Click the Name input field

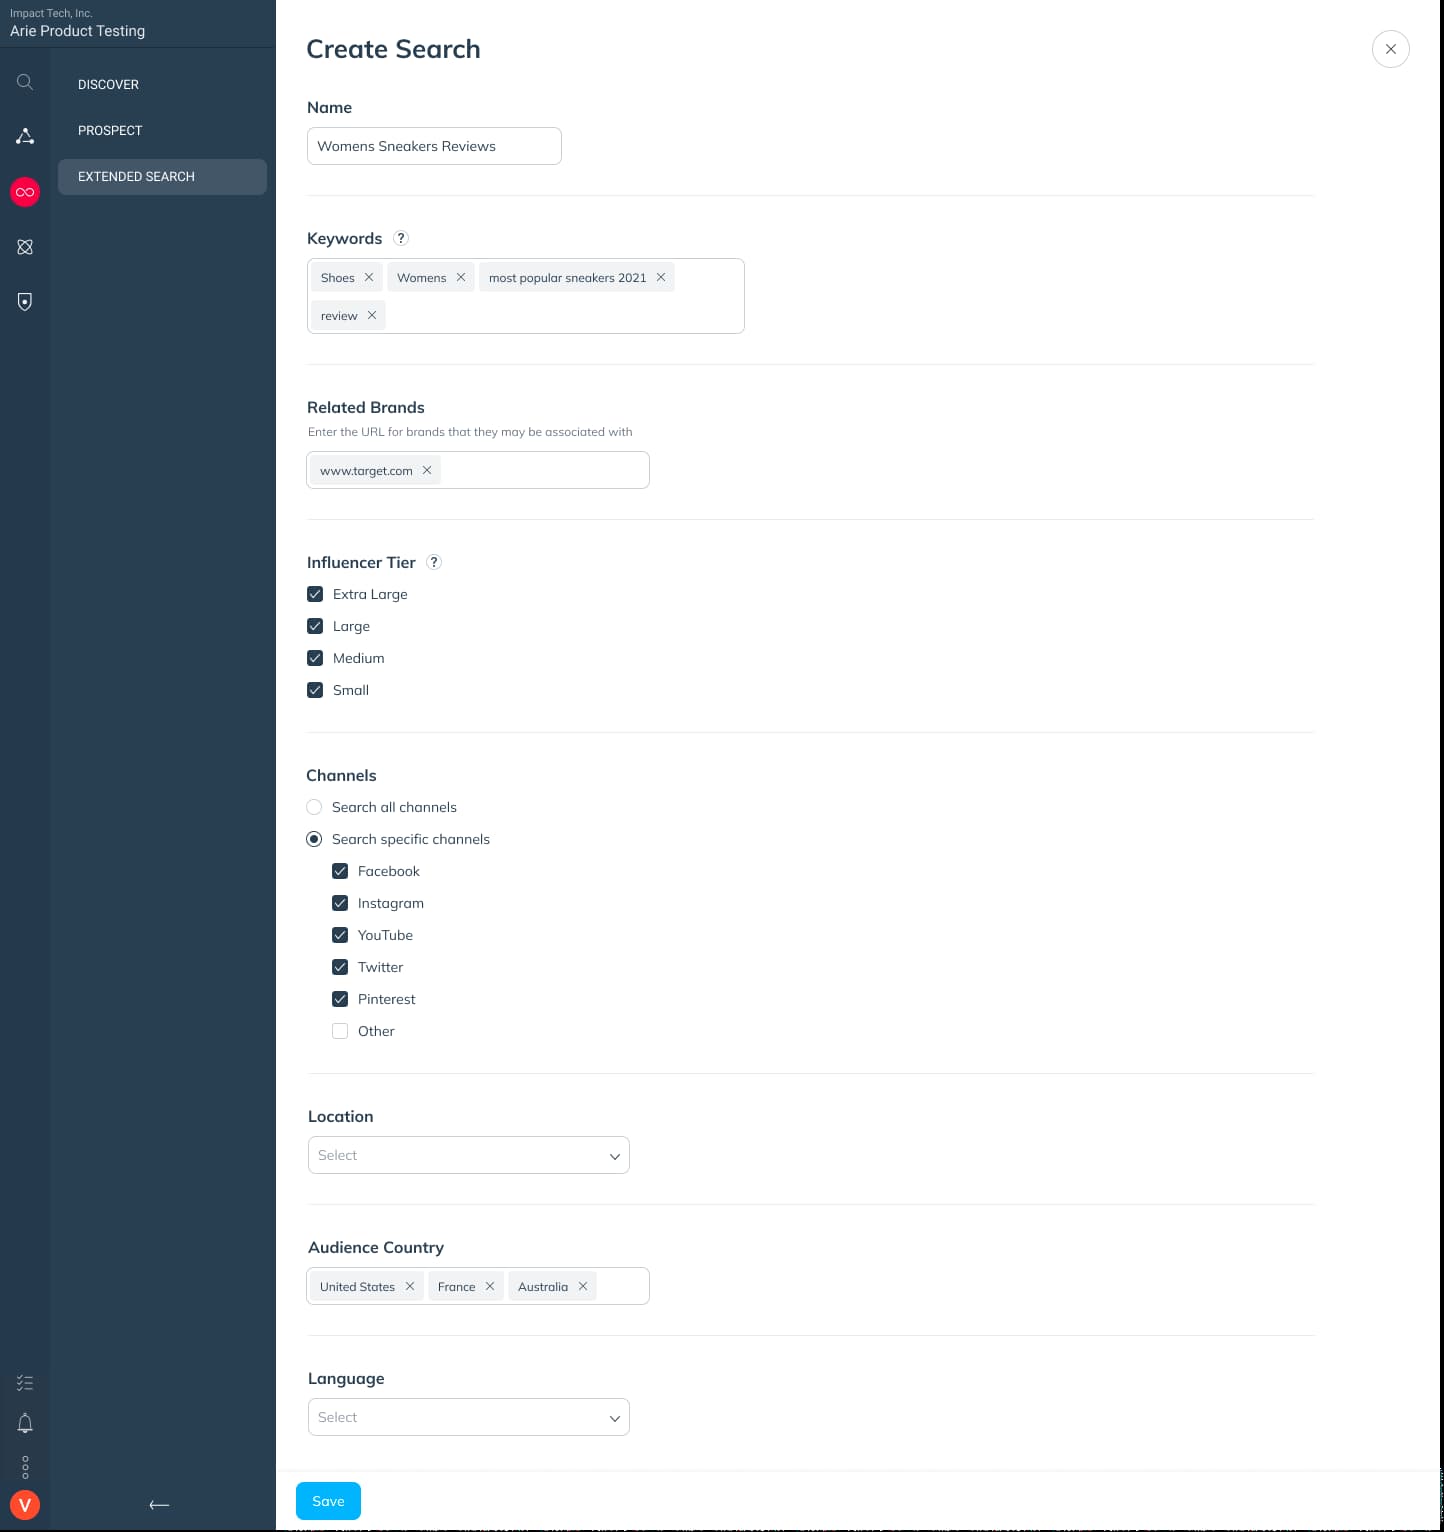point(434,146)
